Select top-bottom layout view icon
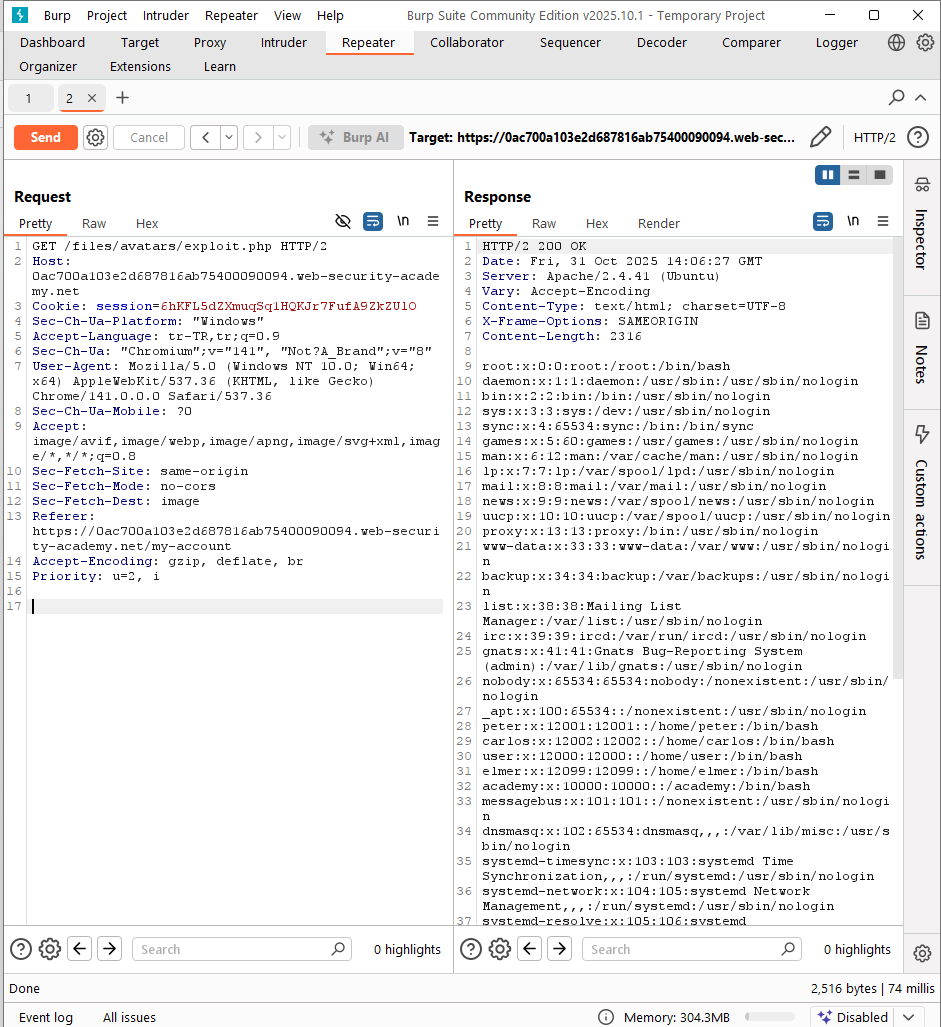 [x=854, y=175]
